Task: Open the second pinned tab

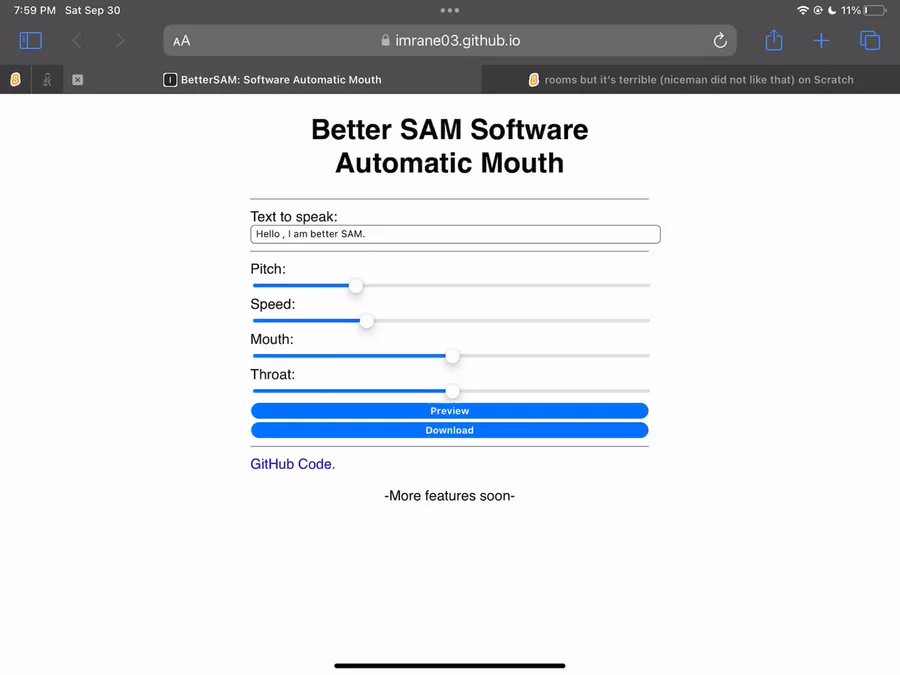Action: [47, 80]
